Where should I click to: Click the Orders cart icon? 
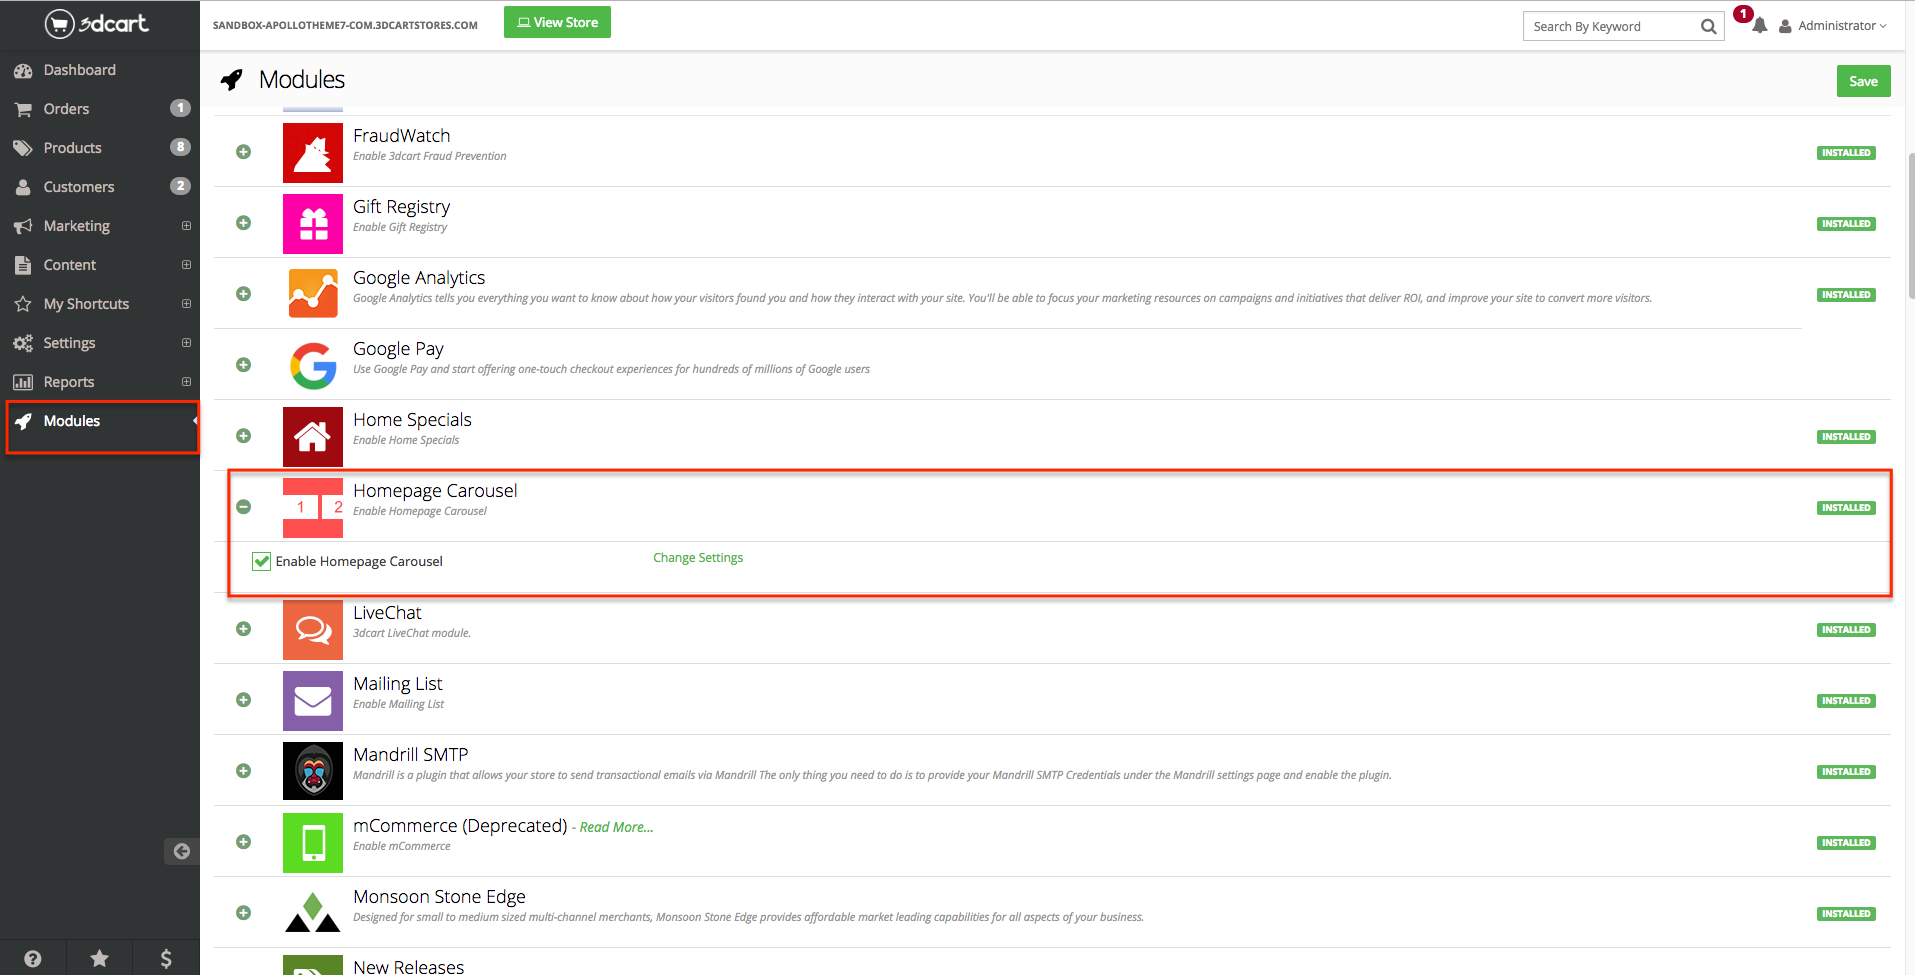(23, 110)
